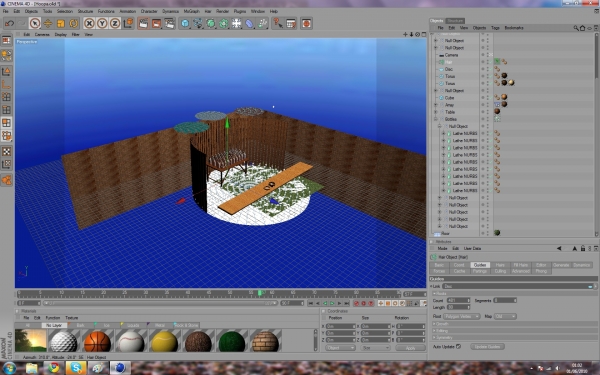
Task: Open the help pointer icon in the toolbar
Action: pos(278,23)
